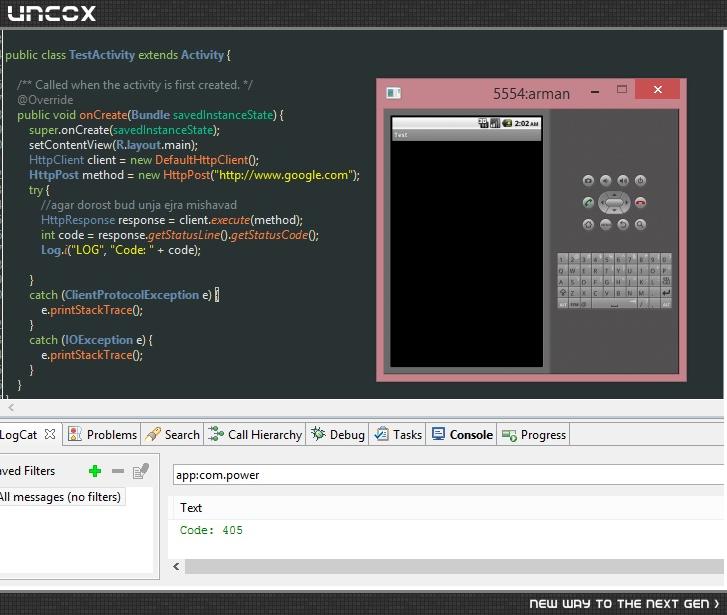Click the emulator status bar clock
The height and width of the screenshot is (615, 727).
click(527, 123)
